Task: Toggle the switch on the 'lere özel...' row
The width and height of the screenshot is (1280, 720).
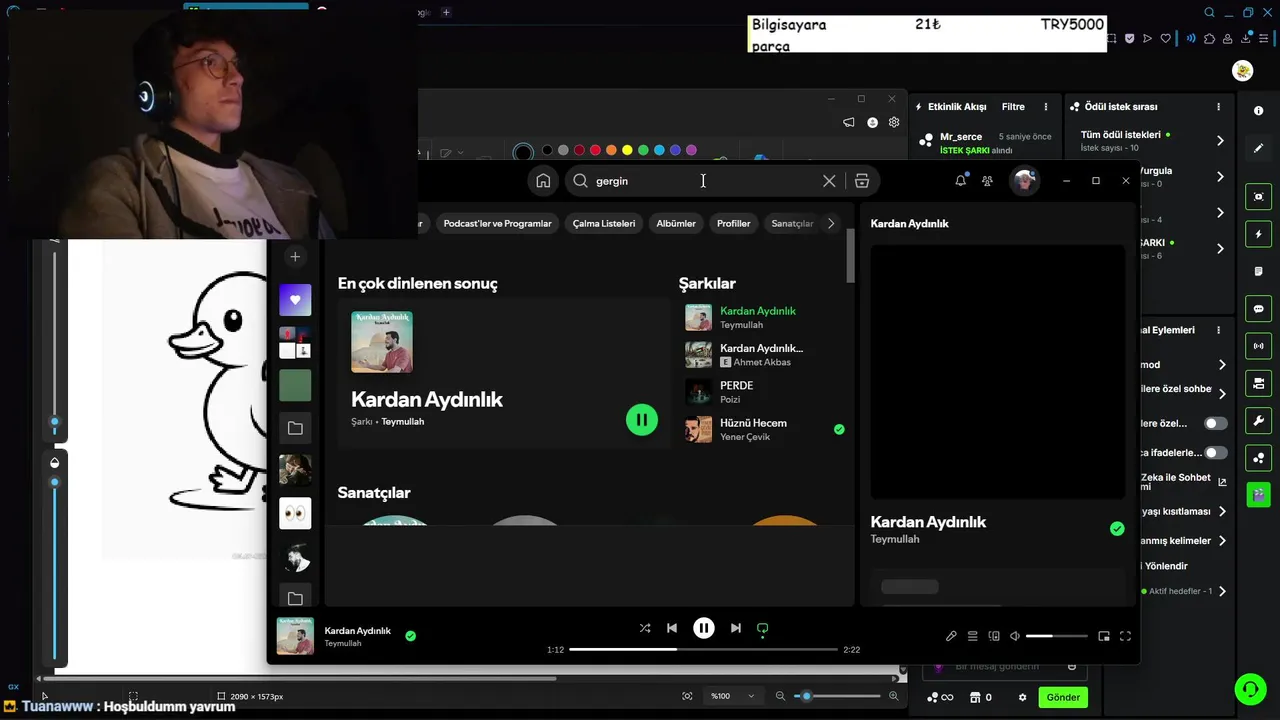Action: click(1215, 424)
